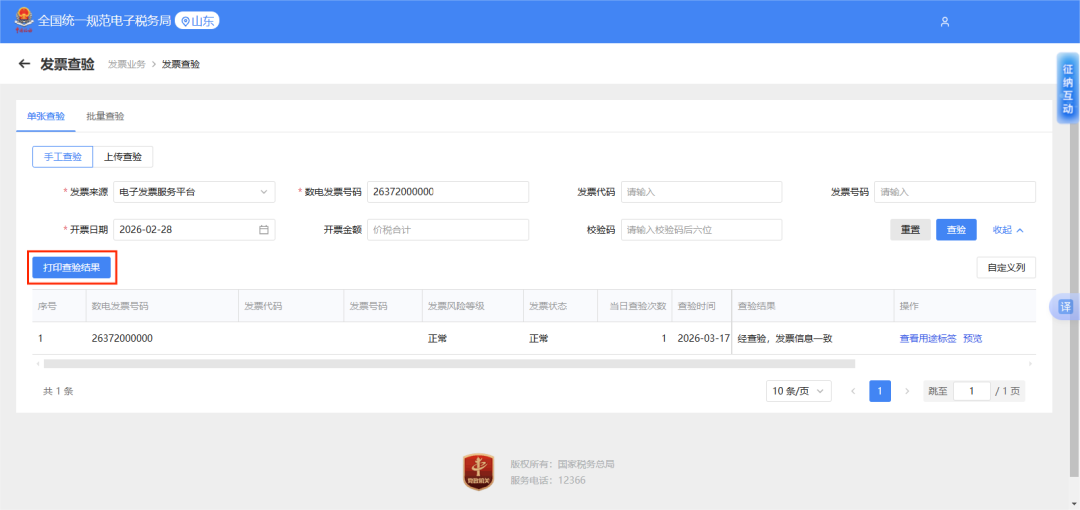Open the 征纳互动 side panel
The height and width of the screenshot is (510, 1080).
[x=1067, y=88]
